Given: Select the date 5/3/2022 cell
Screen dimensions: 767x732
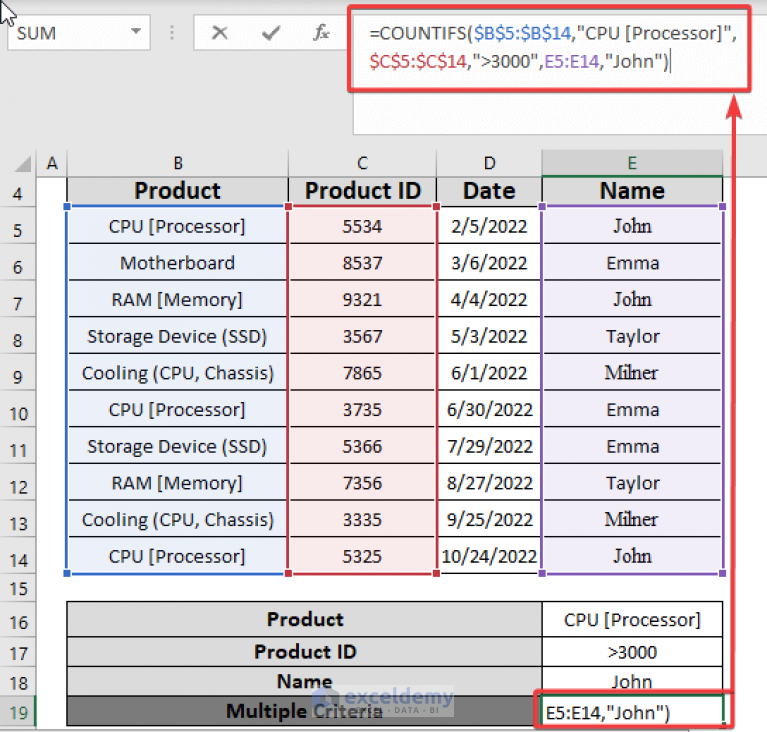Looking at the screenshot, I should 489,336.
